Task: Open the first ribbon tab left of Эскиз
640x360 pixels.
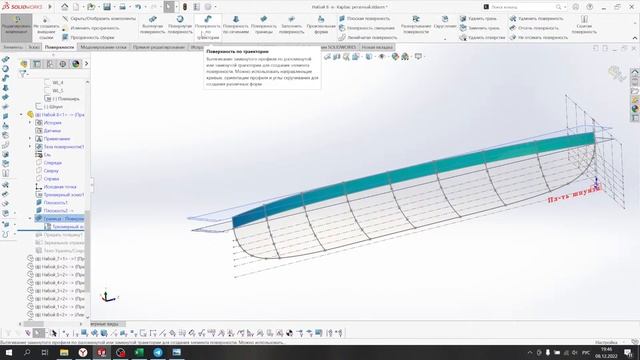Action: click(13, 47)
